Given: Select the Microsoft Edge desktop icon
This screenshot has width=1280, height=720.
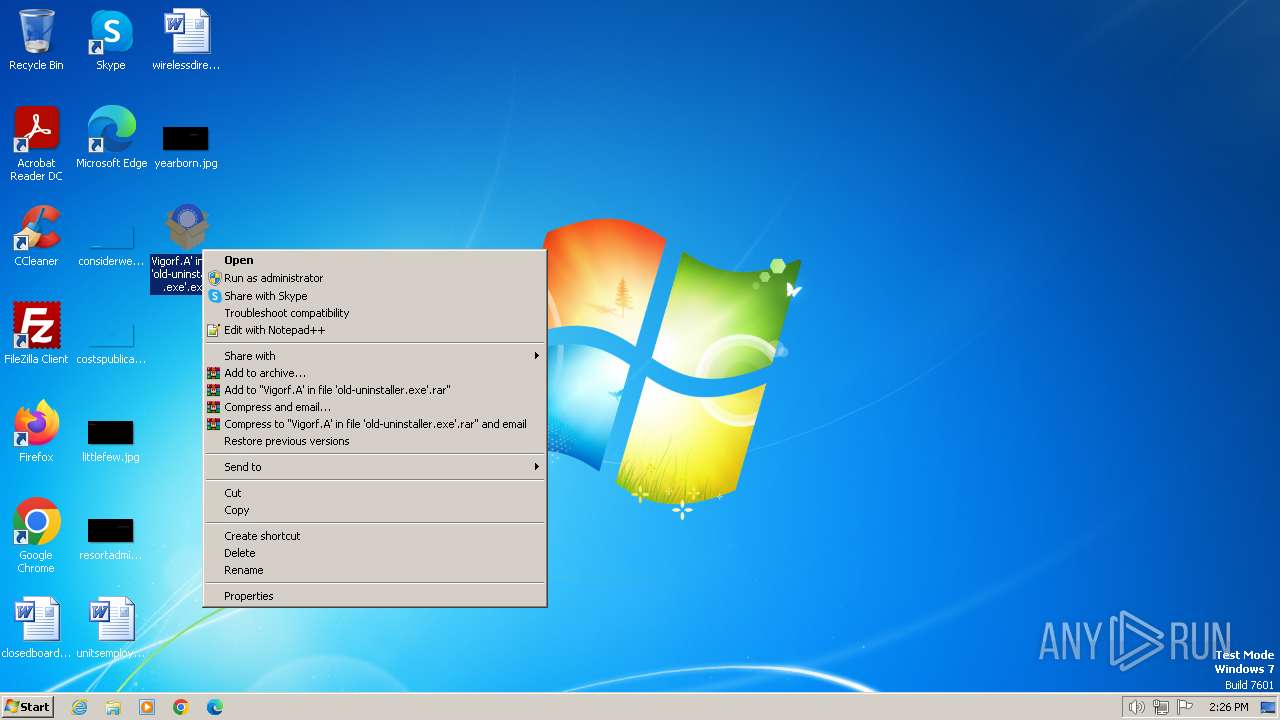Looking at the screenshot, I should point(111,137).
